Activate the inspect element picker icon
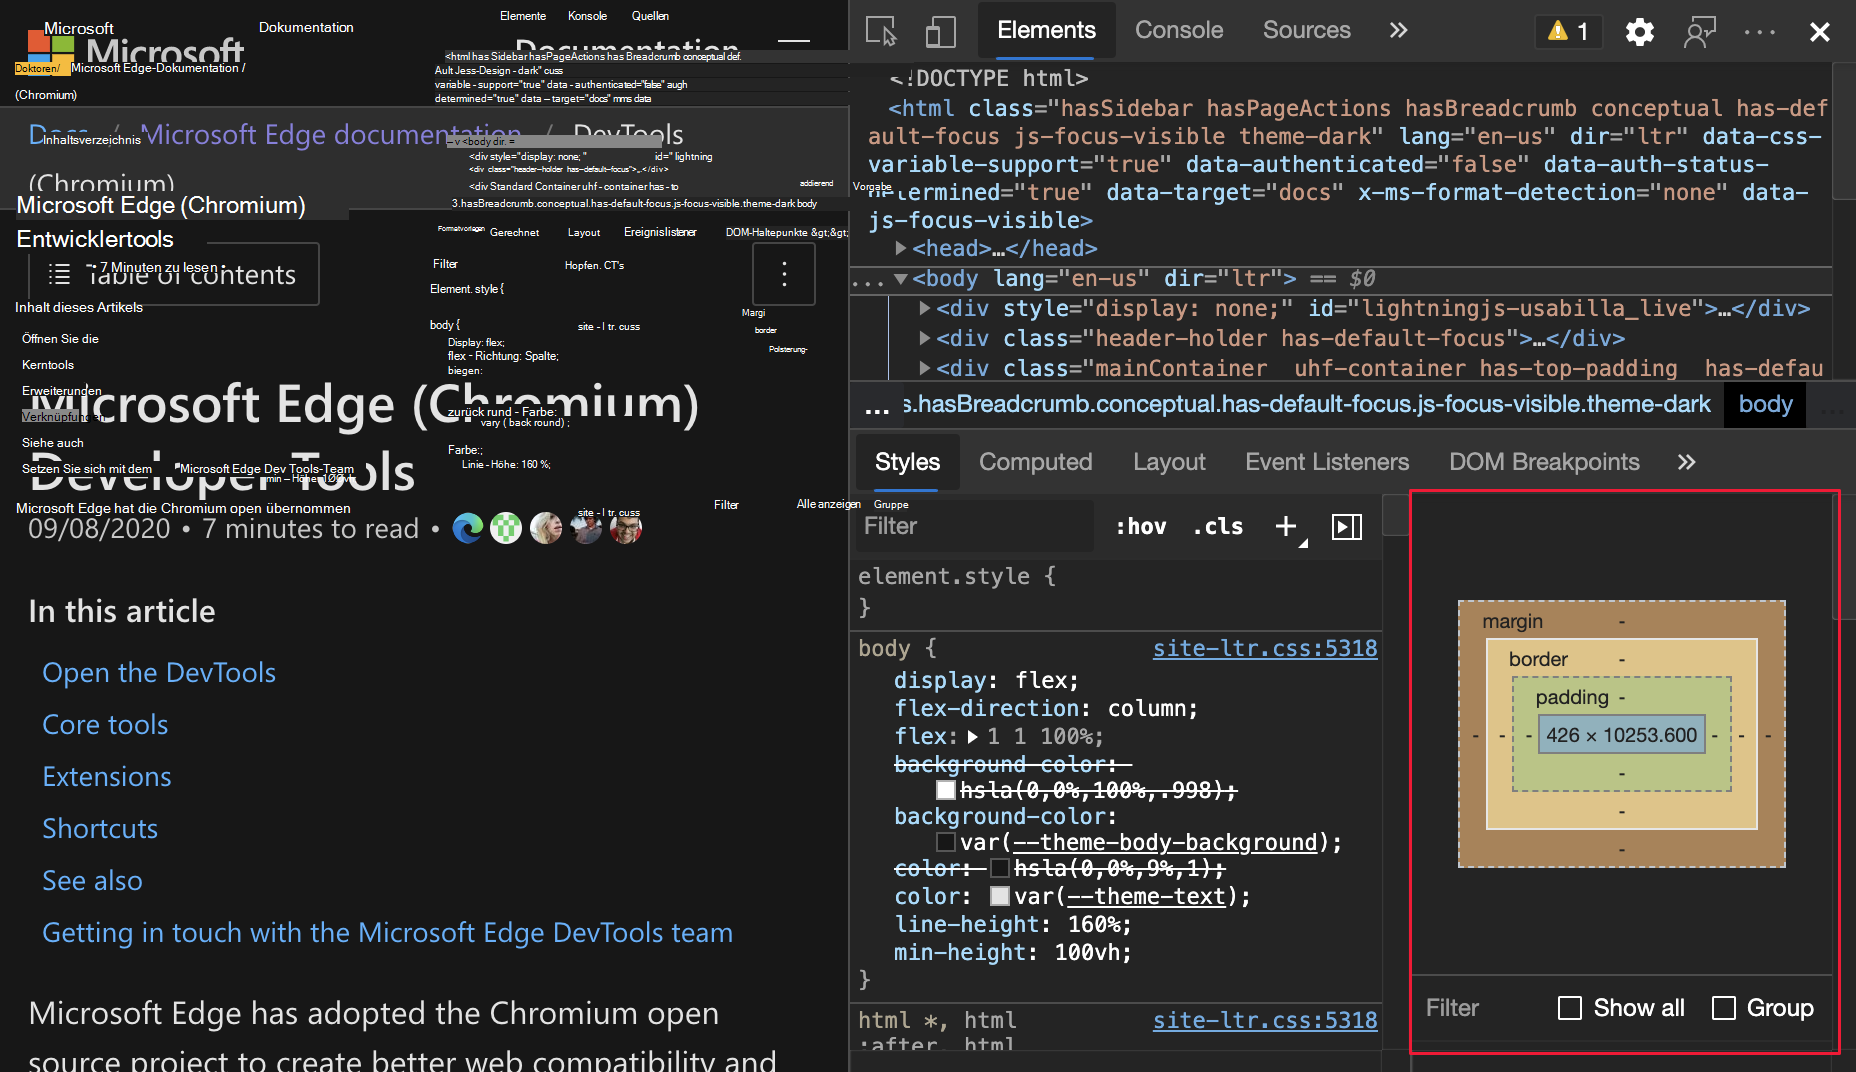This screenshot has width=1856, height=1072. (881, 31)
